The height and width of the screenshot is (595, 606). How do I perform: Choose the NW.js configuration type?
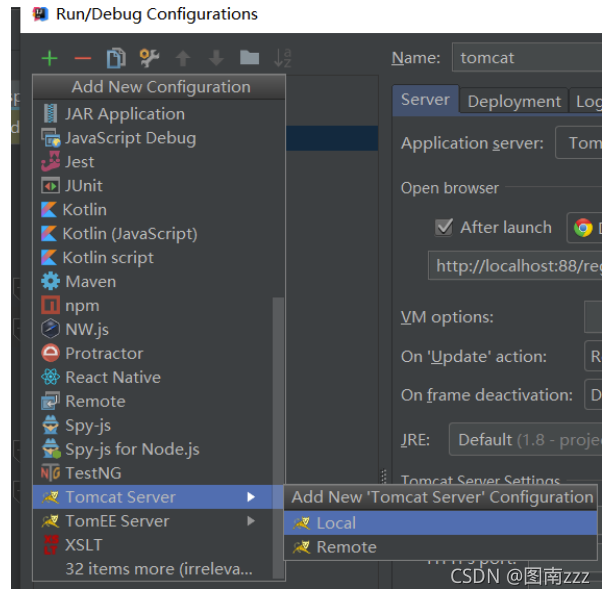153,330
